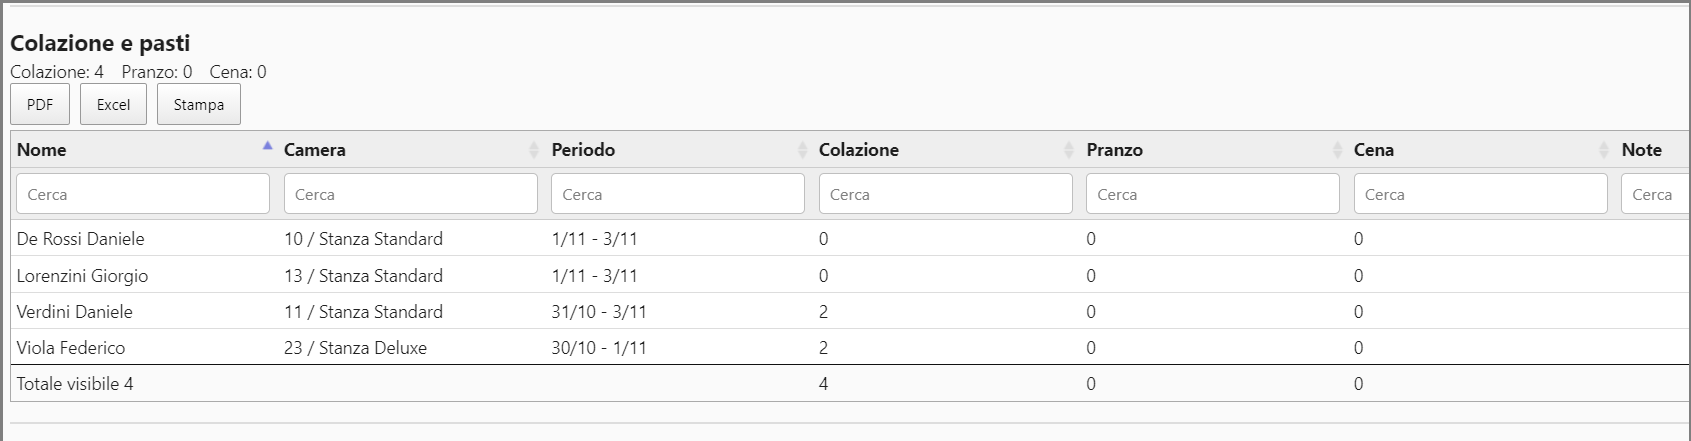This screenshot has height=441, width=1691.
Task: Sort table by Cena column arrow
Action: (x=1604, y=150)
